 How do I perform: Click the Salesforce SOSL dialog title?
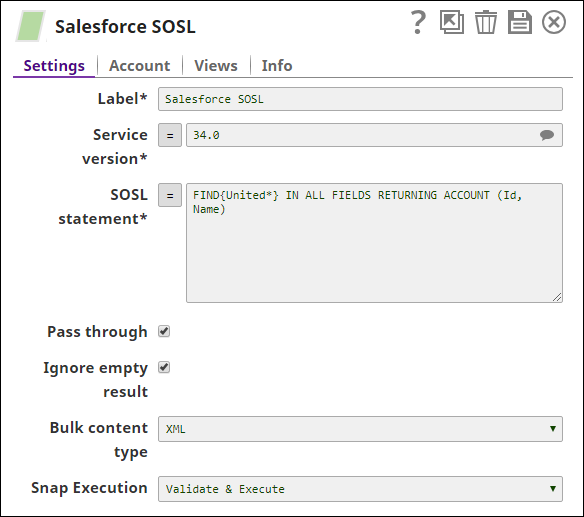point(125,27)
